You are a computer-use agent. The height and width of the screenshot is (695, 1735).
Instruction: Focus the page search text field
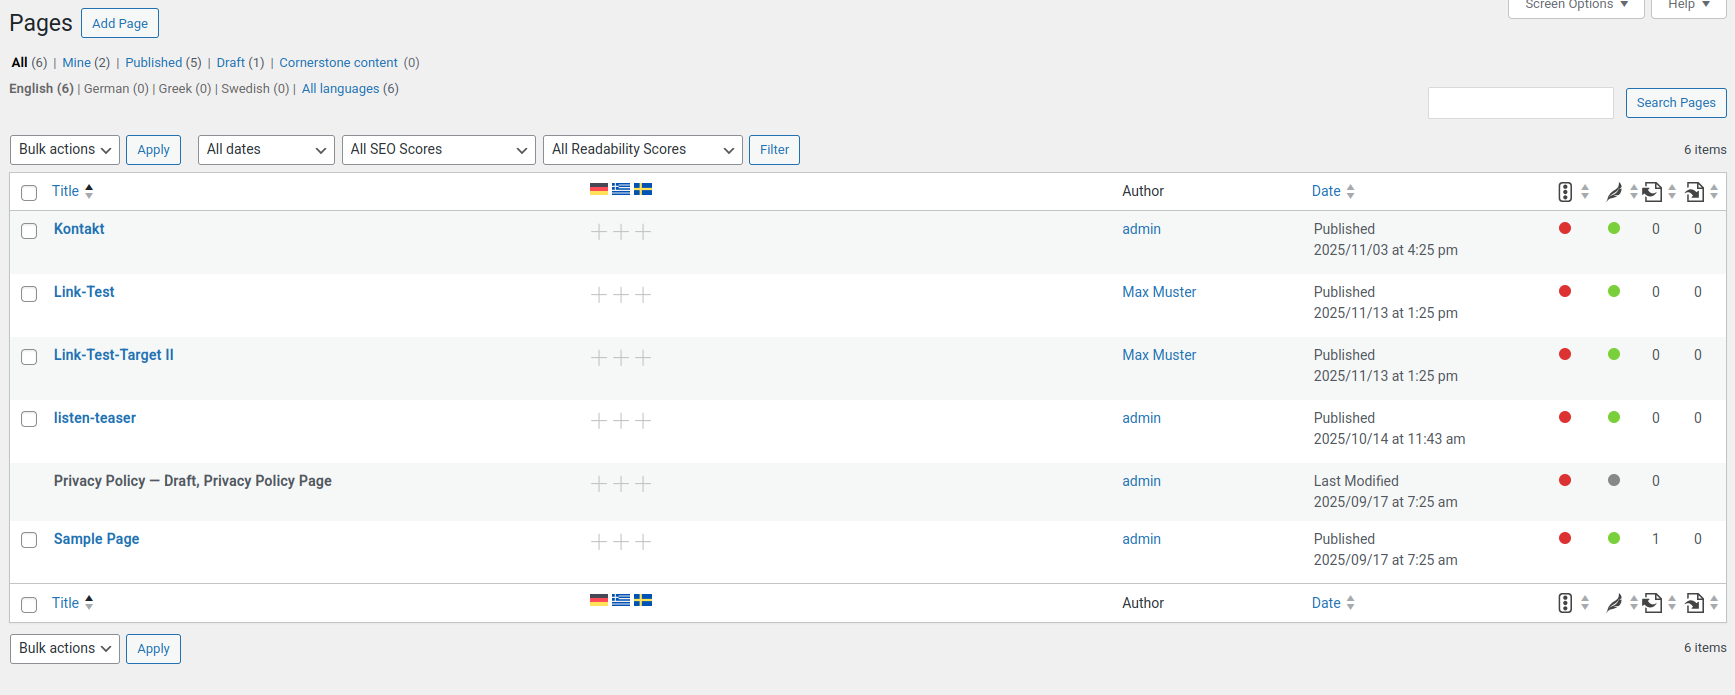pos(1520,103)
